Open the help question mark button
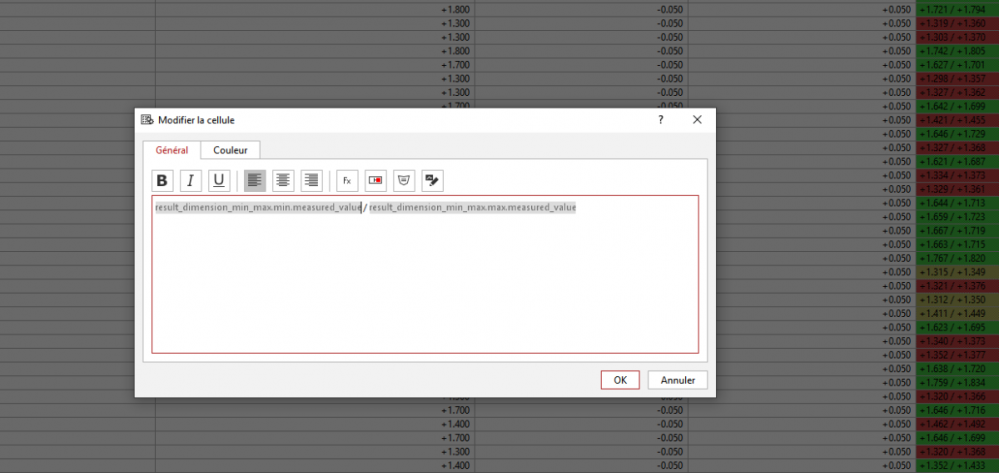Image resolution: width=999 pixels, height=473 pixels. coord(661,120)
